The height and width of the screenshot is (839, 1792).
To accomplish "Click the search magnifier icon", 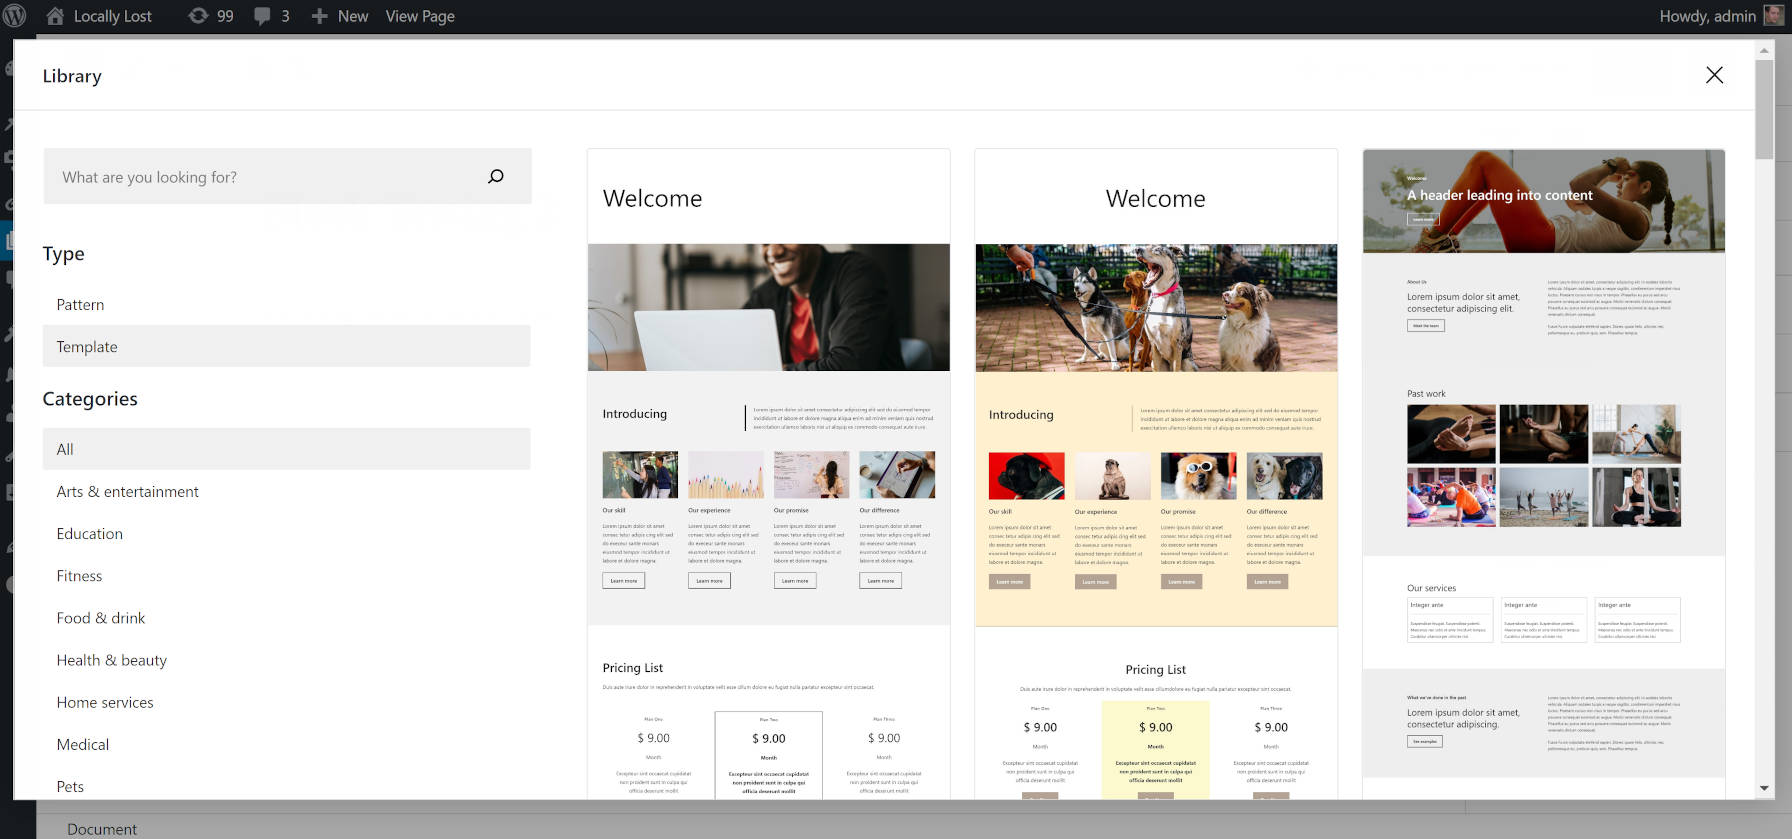I will [x=496, y=177].
